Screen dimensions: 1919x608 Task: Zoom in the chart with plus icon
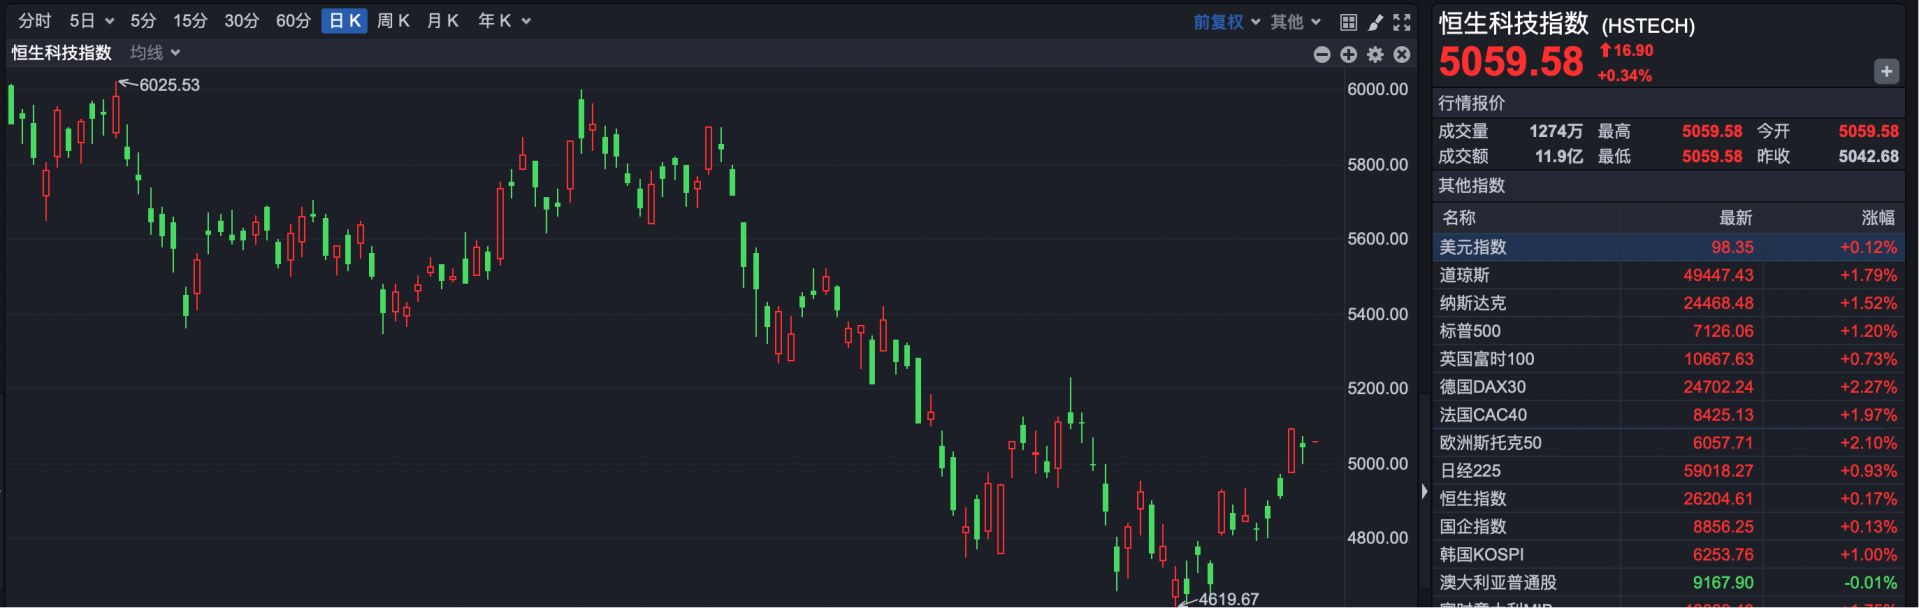coord(1348,55)
